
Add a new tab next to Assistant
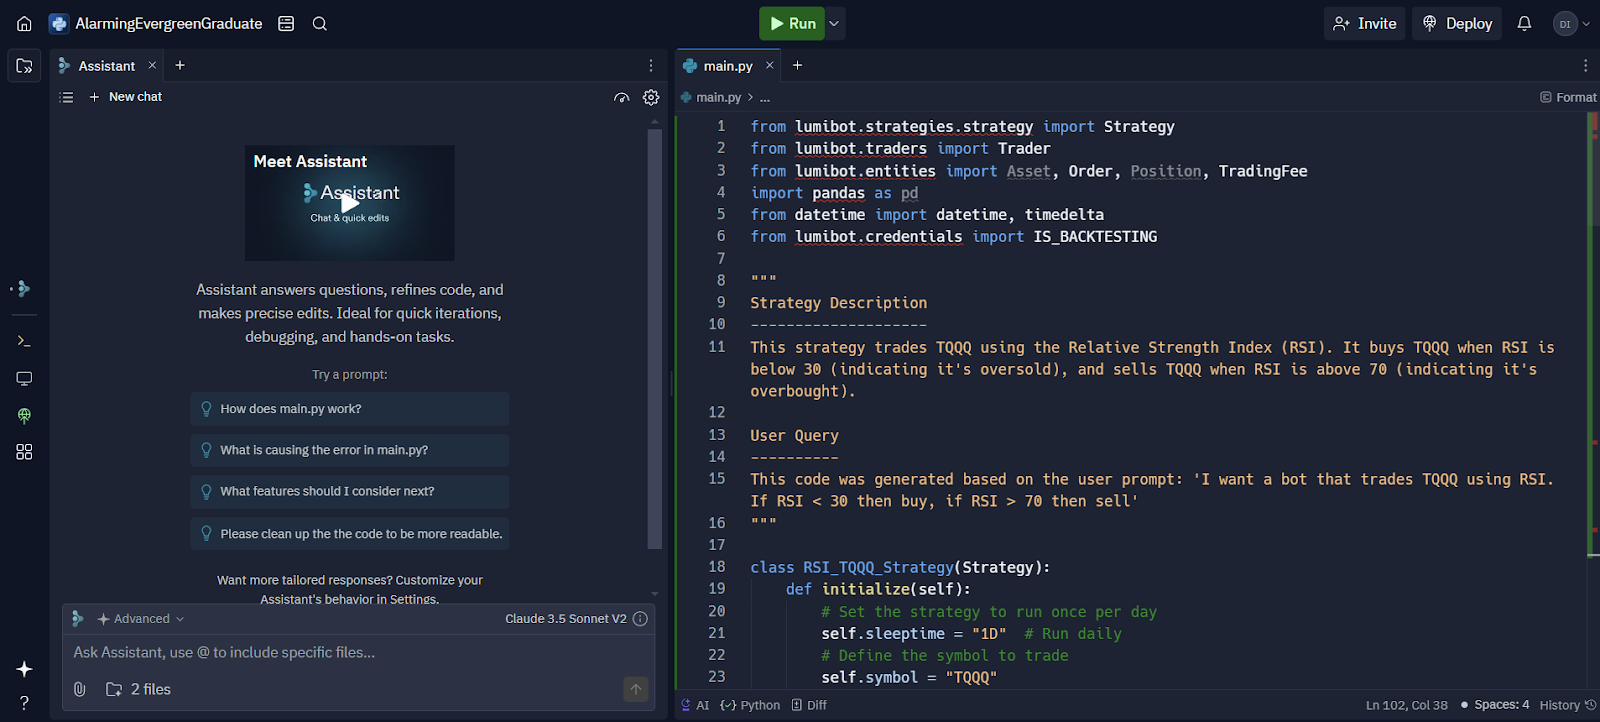click(x=180, y=66)
